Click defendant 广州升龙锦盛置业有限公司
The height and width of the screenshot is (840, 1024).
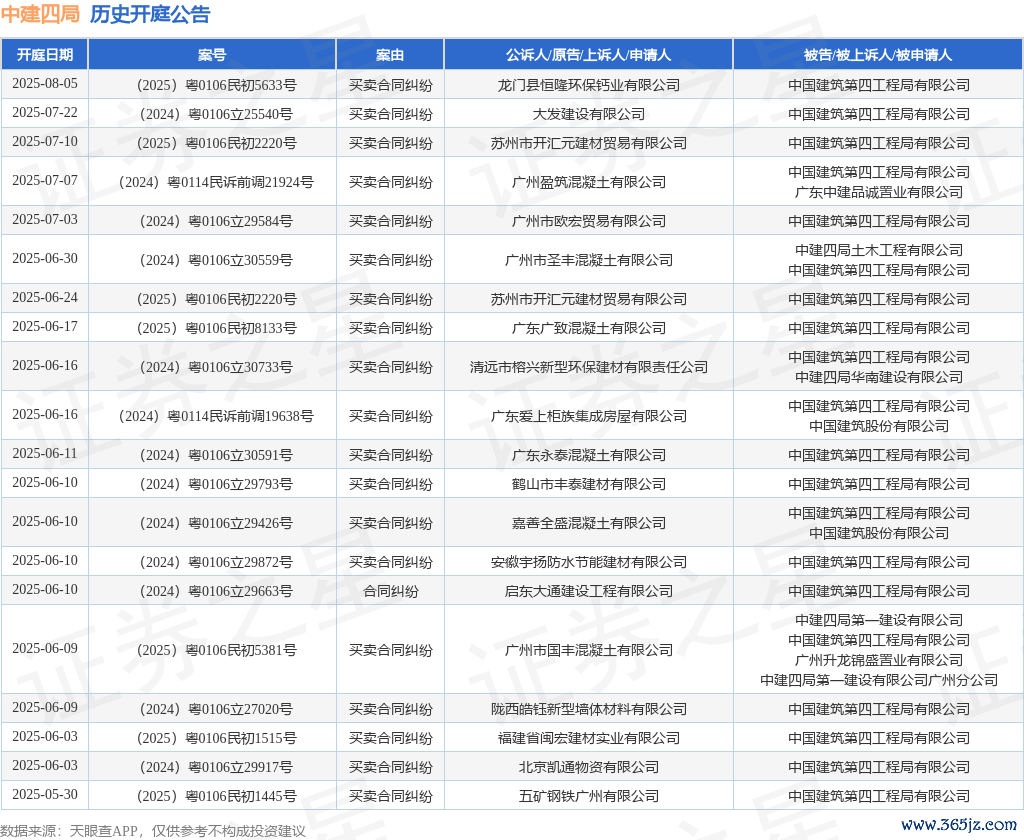(x=878, y=660)
